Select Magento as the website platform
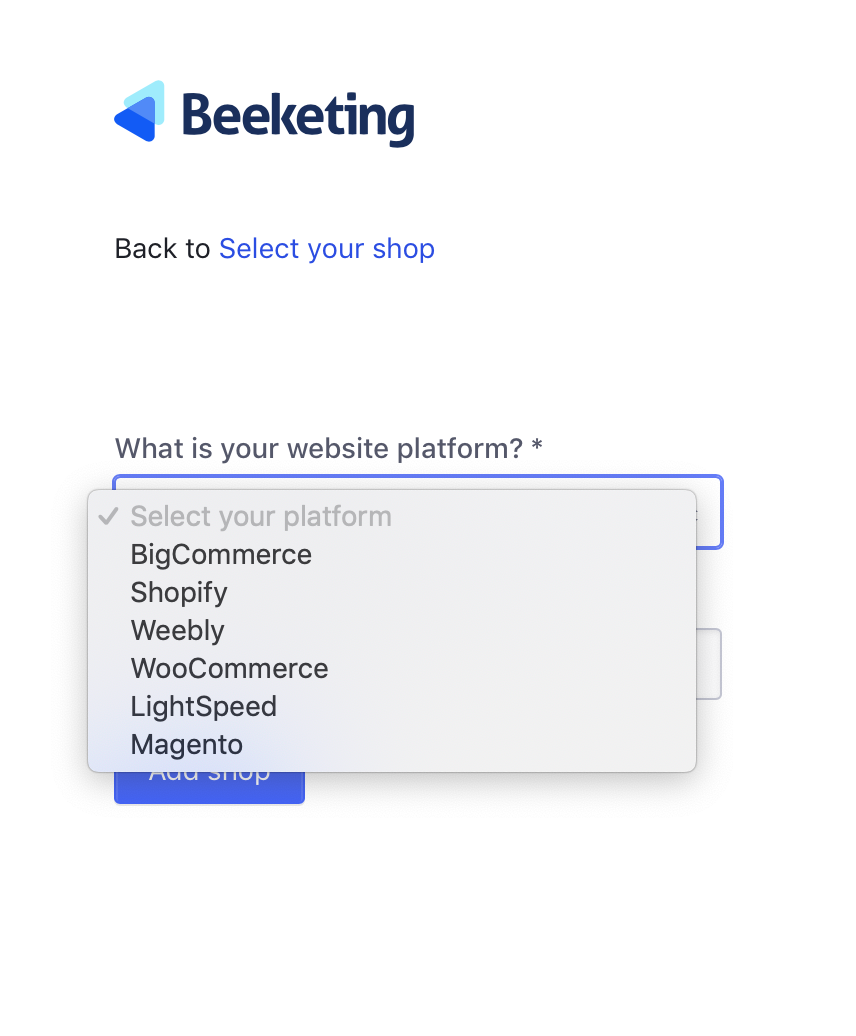 point(186,744)
